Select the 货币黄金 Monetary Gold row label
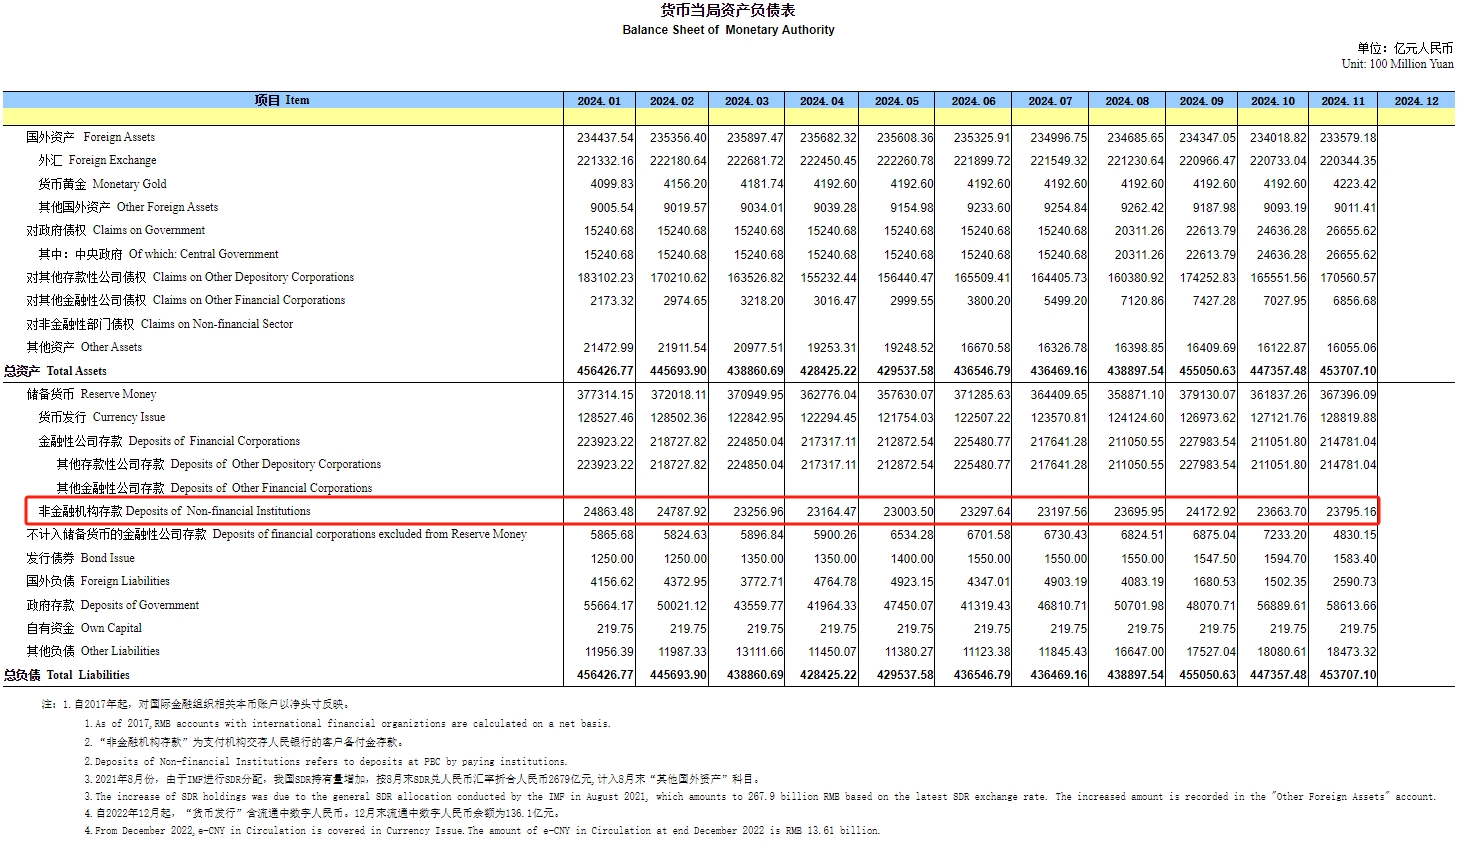This screenshot has width=1459, height=846. point(102,184)
